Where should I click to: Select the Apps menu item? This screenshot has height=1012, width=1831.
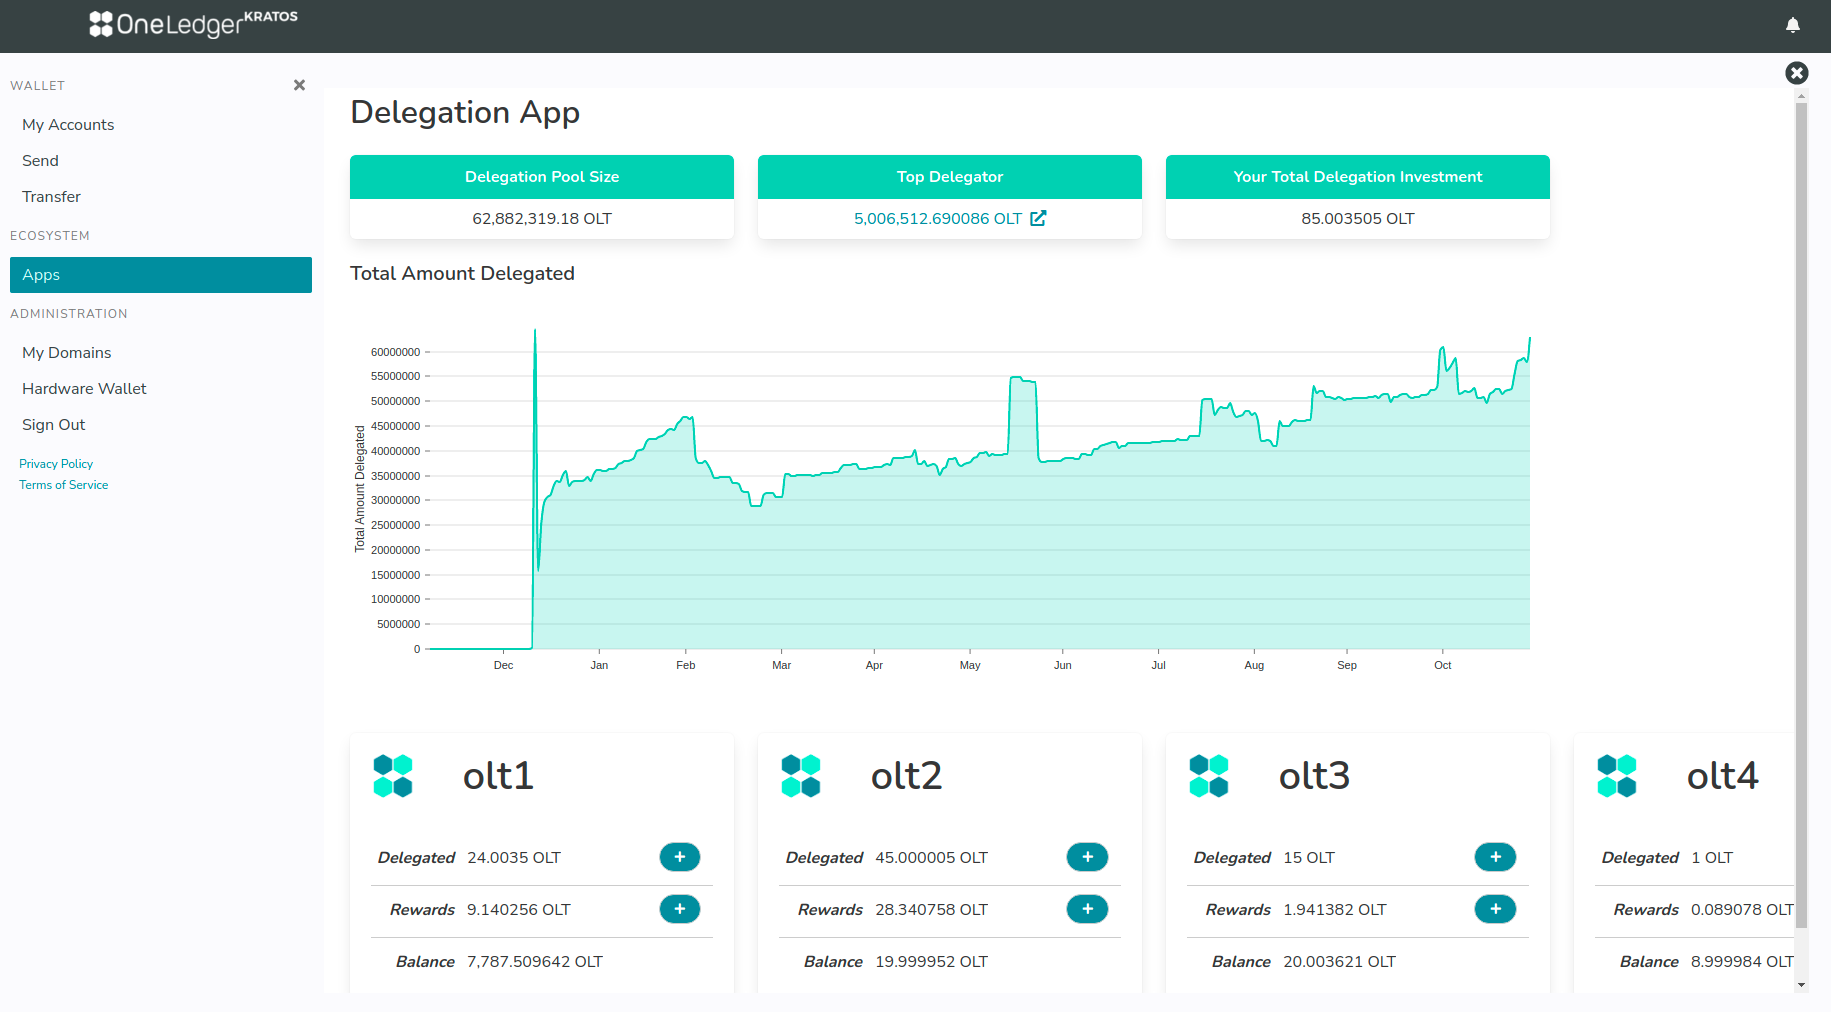coord(160,275)
